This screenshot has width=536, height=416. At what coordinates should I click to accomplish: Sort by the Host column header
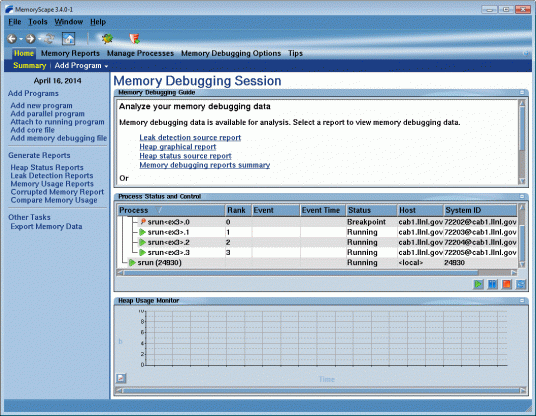click(420, 210)
